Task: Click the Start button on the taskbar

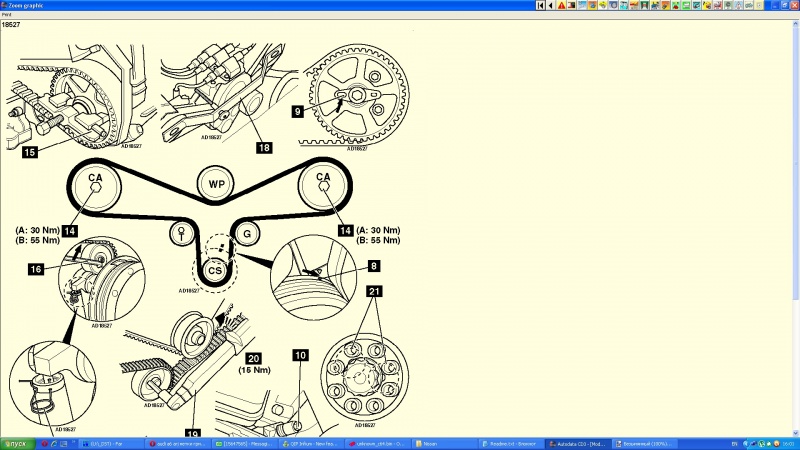Action: (15, 443)
